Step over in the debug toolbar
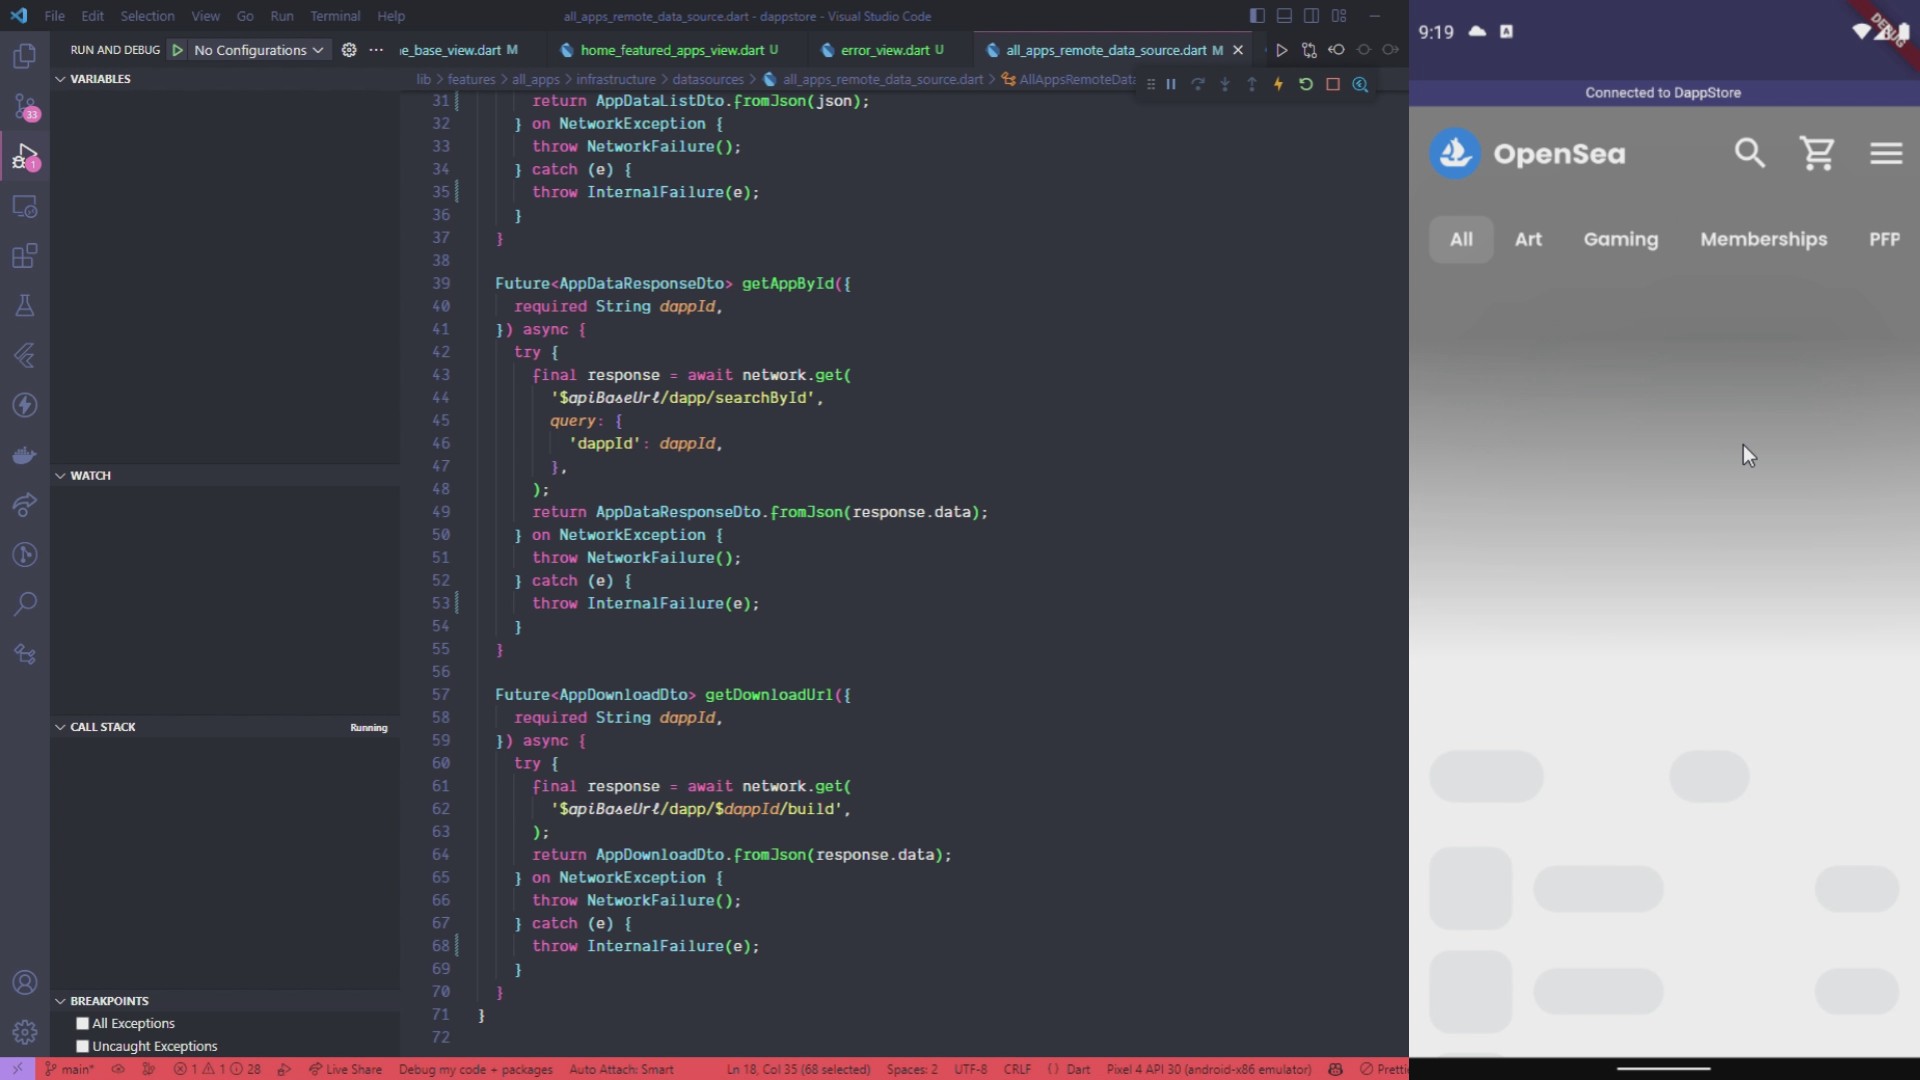 point(1198,85)
